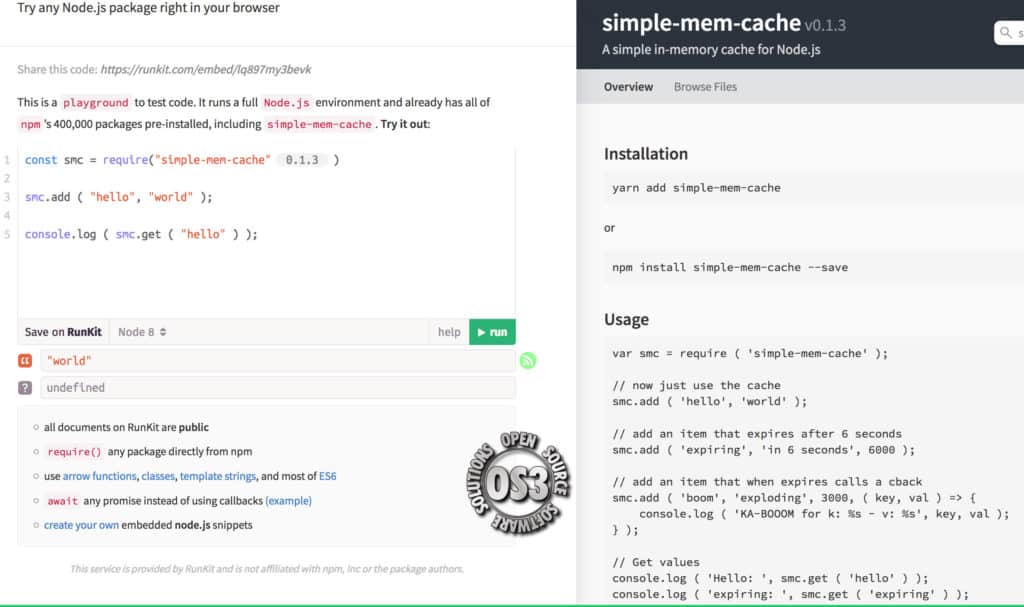Screen dimensions: 1024x607
Task: Click usage line smc.add 'expiring' 6000
Action: (763, 450)
